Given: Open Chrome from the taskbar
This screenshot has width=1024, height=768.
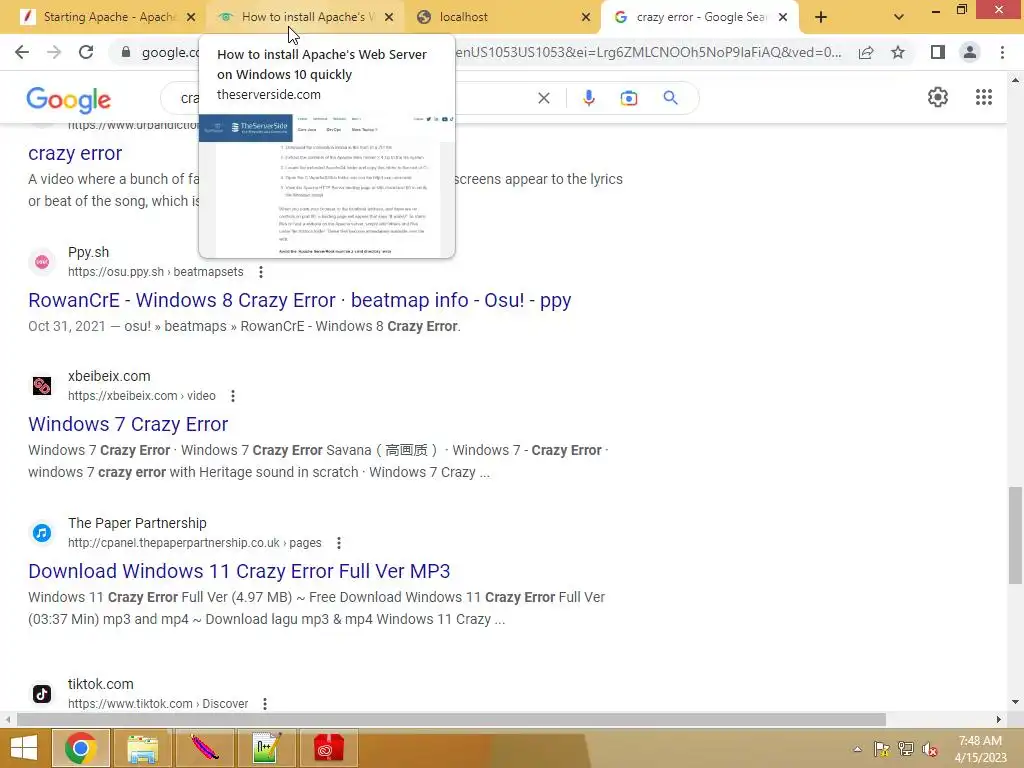Looking at the screenshot, I should coord(80,748).
